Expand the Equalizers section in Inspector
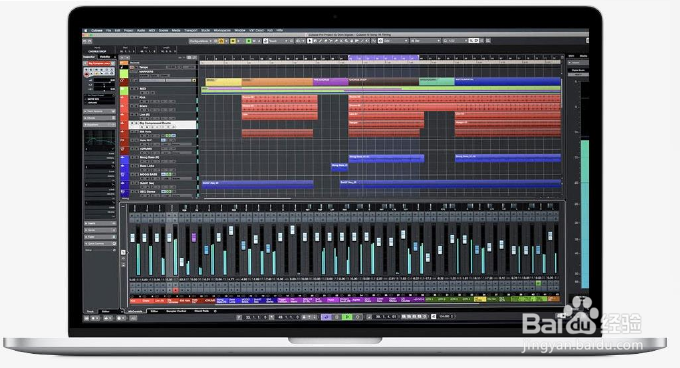 coord(99,124)
